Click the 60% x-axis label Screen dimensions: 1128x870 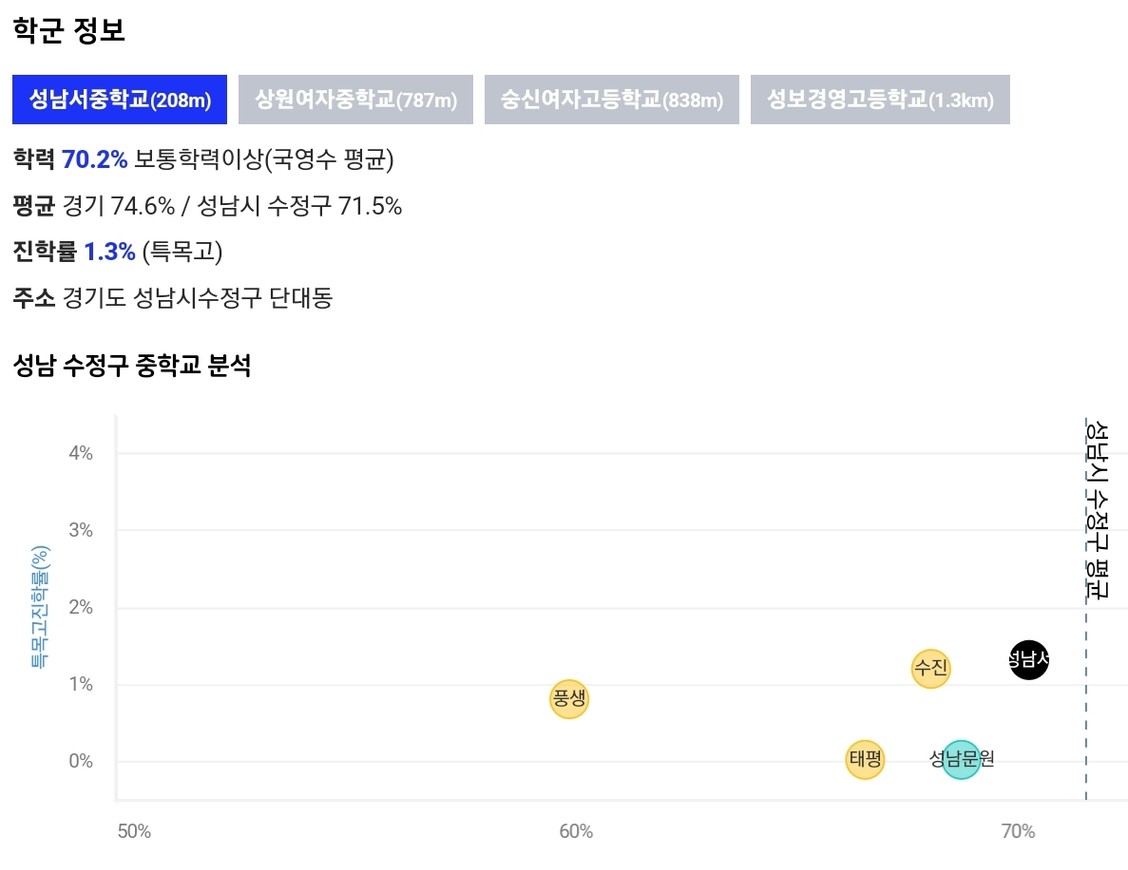tap(576, 832)
